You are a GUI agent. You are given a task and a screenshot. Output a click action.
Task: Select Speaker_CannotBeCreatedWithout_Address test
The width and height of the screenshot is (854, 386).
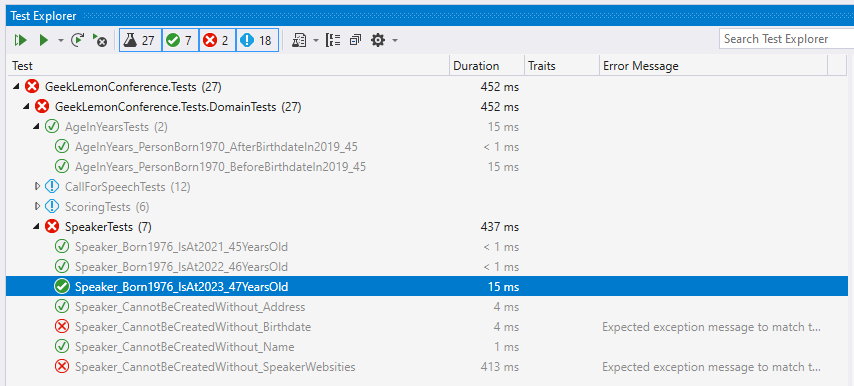[427, 307]
